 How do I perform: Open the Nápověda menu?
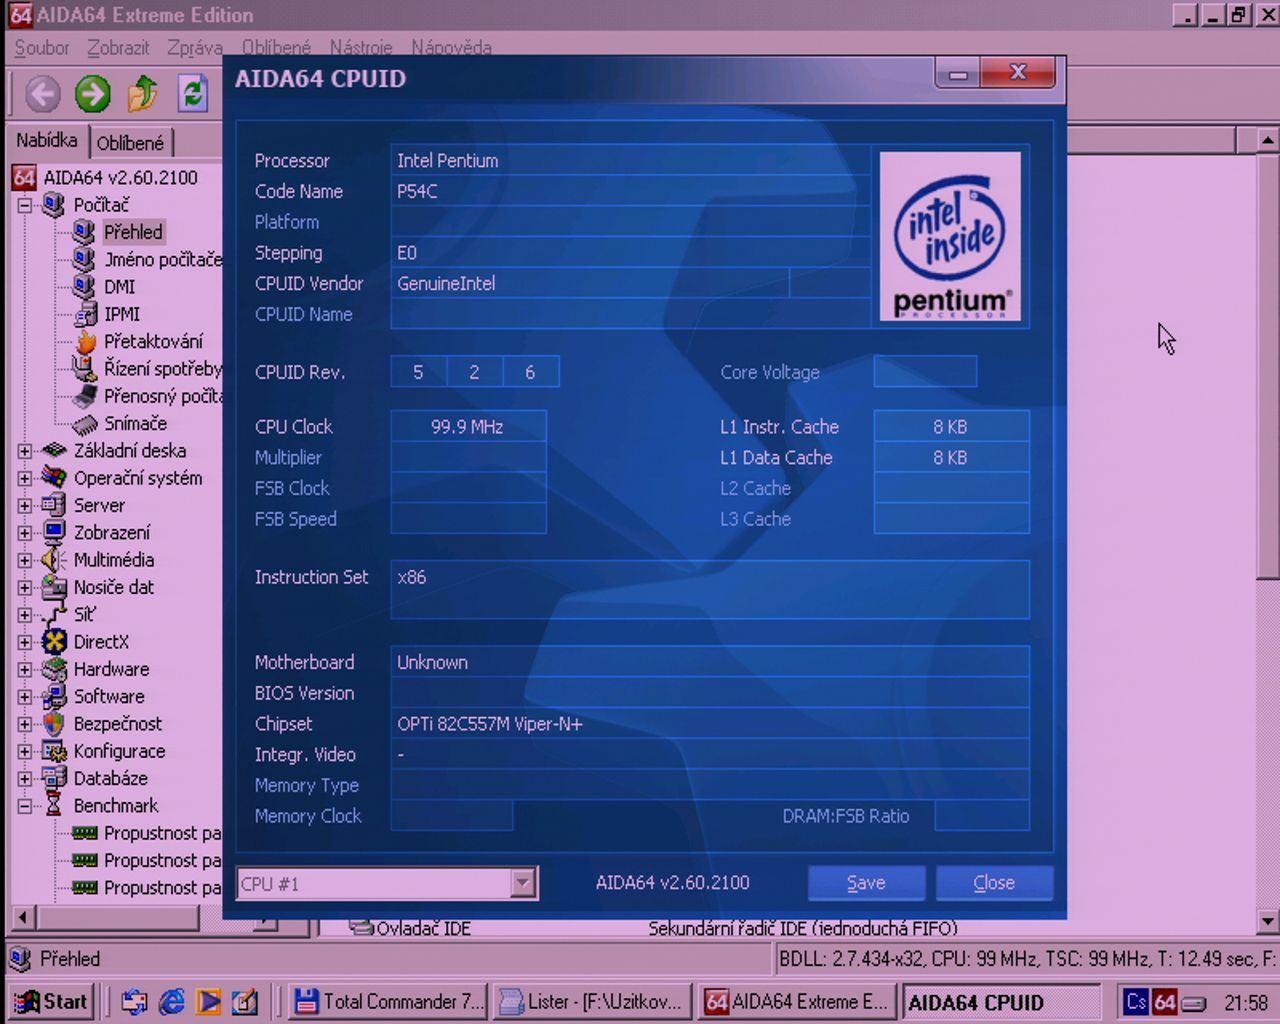(451, 47)
